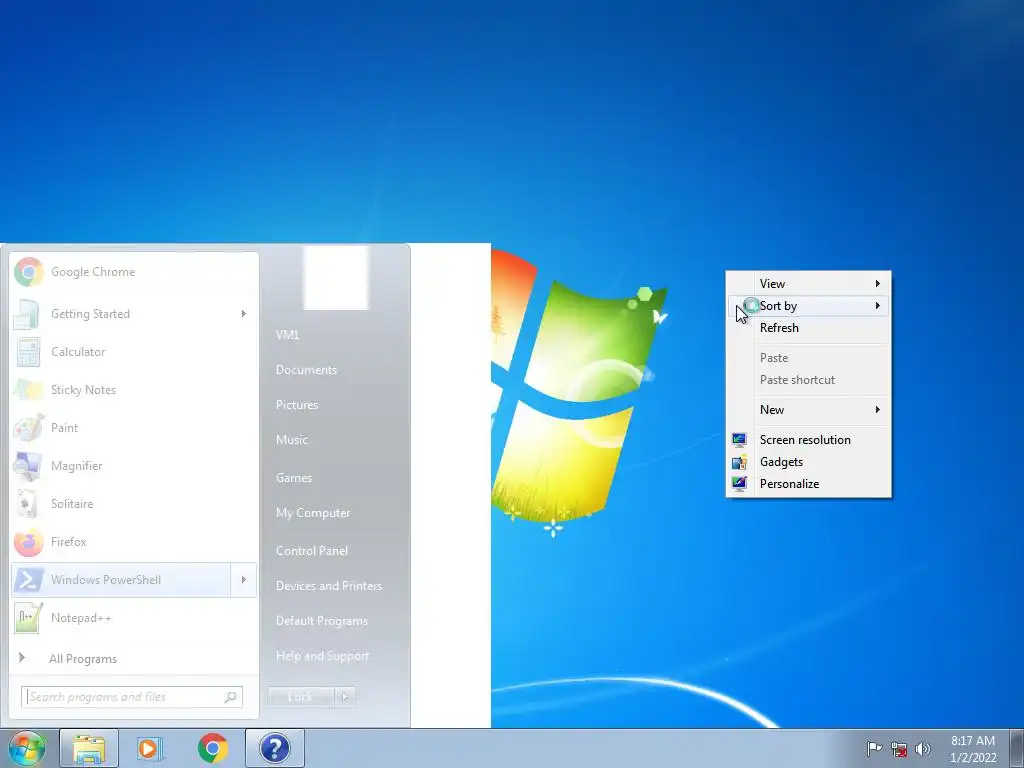The height and width of the screenshot is (768, 1024).
Task: Open the shutdown options arrow next to Lock
Action: [x=345, y=697]
